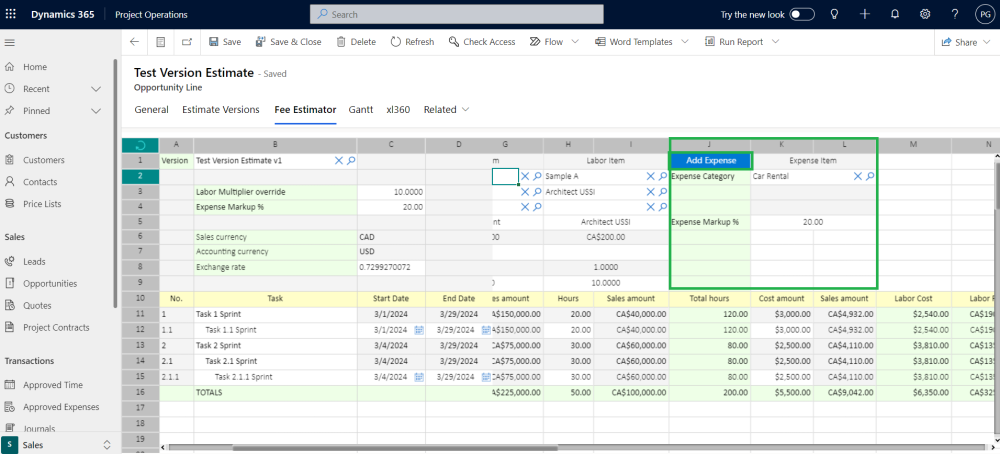Click the help question mark icon

pos(955,14)
